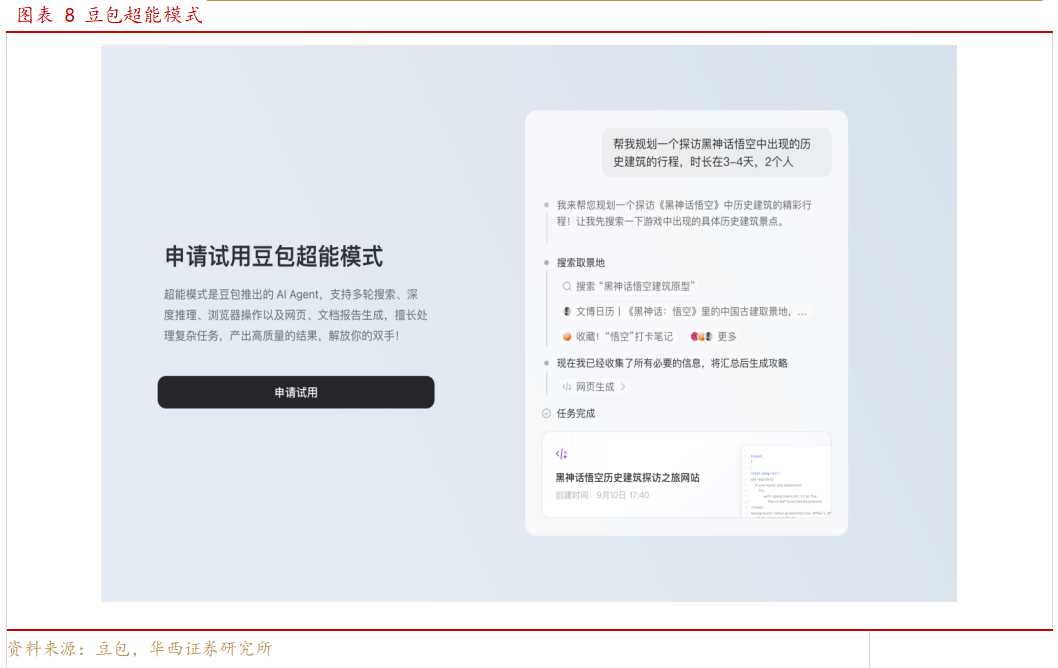Image resolution: width=1058 pixels, height=668 pixels.
Task: Click the 申请试用豆包超能模式 heading
Action: [274, 257]
